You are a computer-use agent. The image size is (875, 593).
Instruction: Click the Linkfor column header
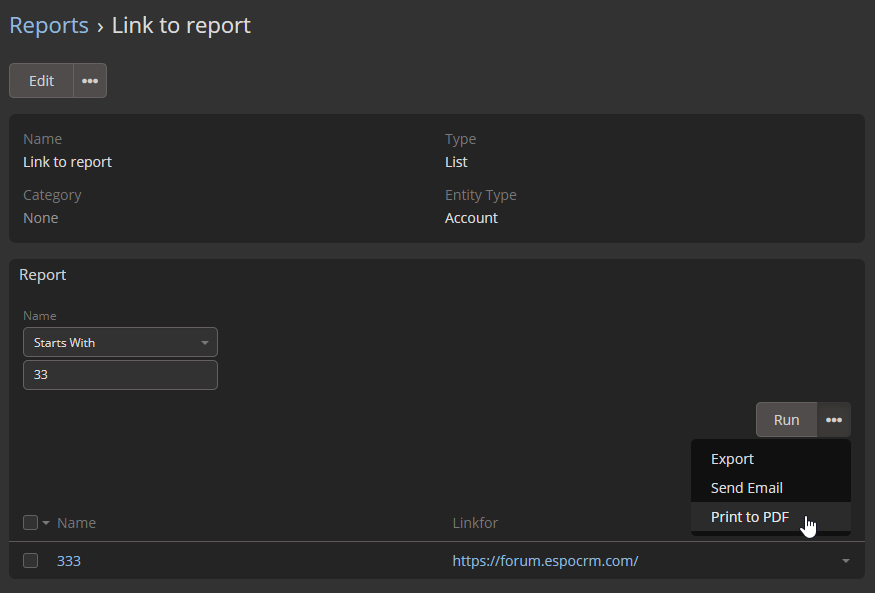[x=475, y=523]
